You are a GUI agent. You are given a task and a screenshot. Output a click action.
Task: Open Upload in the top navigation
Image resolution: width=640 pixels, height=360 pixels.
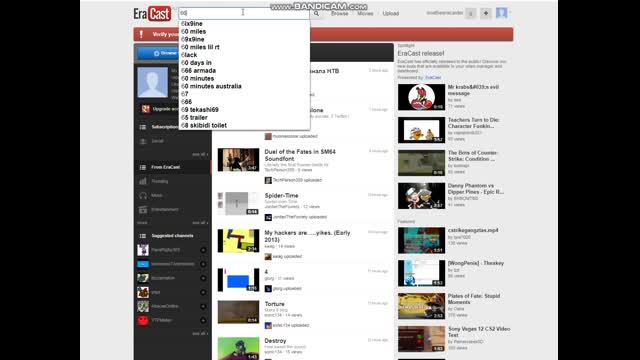[391, 13]
